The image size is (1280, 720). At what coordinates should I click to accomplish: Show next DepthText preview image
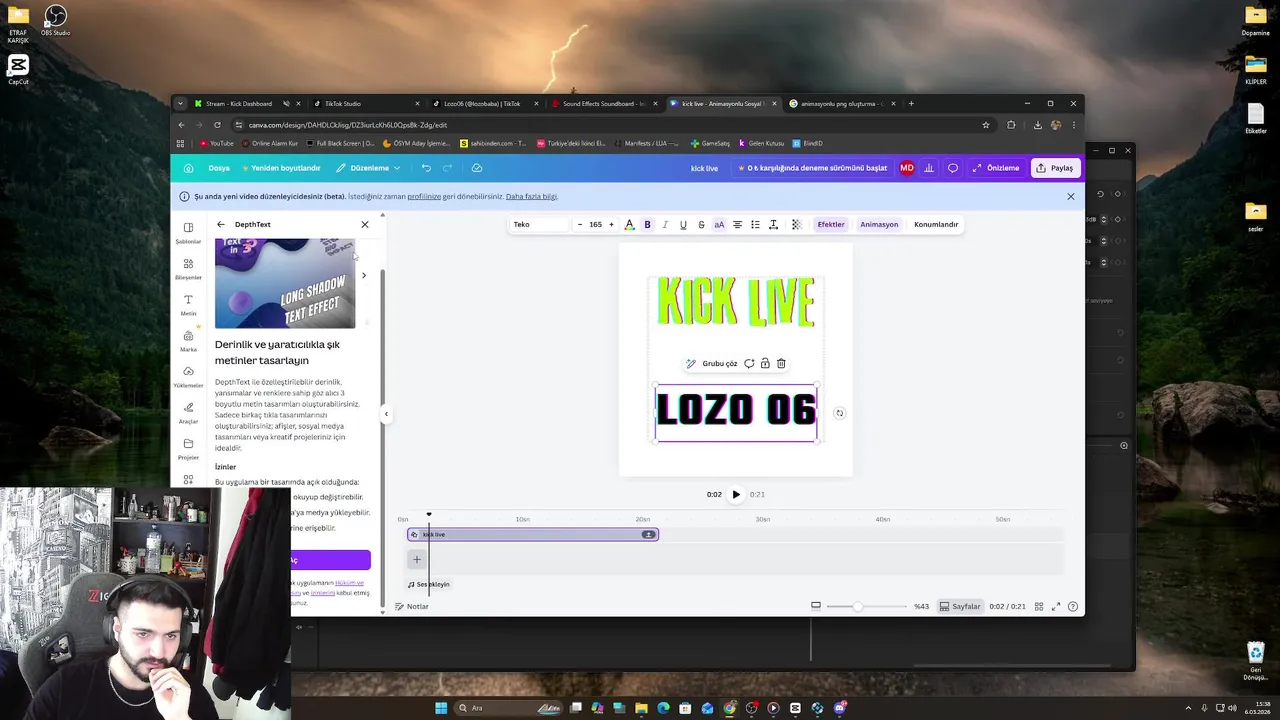tap(363, 275)
